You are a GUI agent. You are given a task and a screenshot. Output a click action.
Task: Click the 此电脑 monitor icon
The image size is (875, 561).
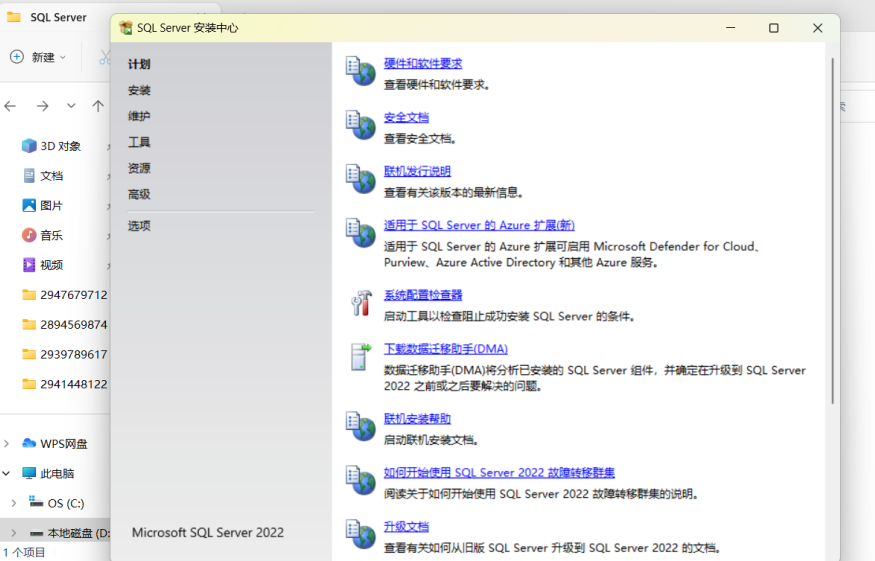pos(29,473)
